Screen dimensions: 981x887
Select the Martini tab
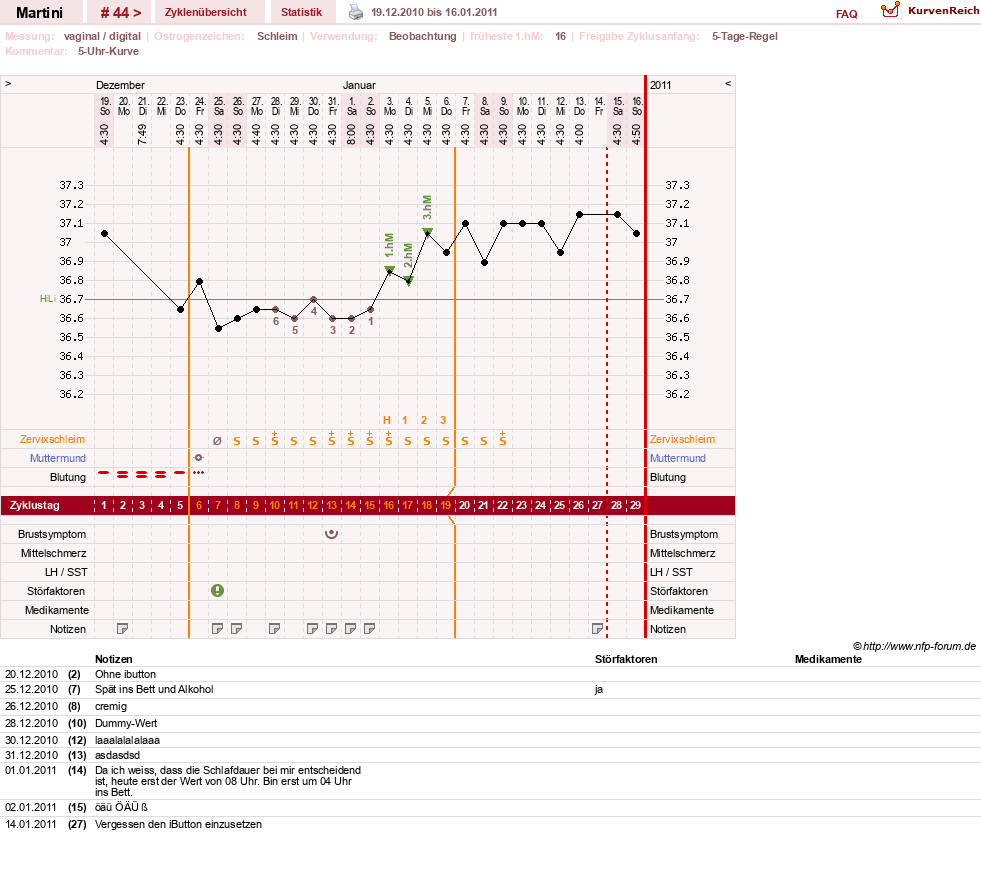pyautogui.click(x=39, y=13)
